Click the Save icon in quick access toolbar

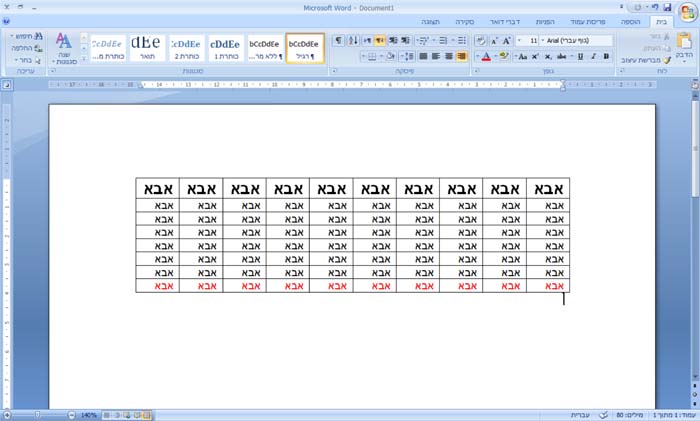(x=667, y=7)
